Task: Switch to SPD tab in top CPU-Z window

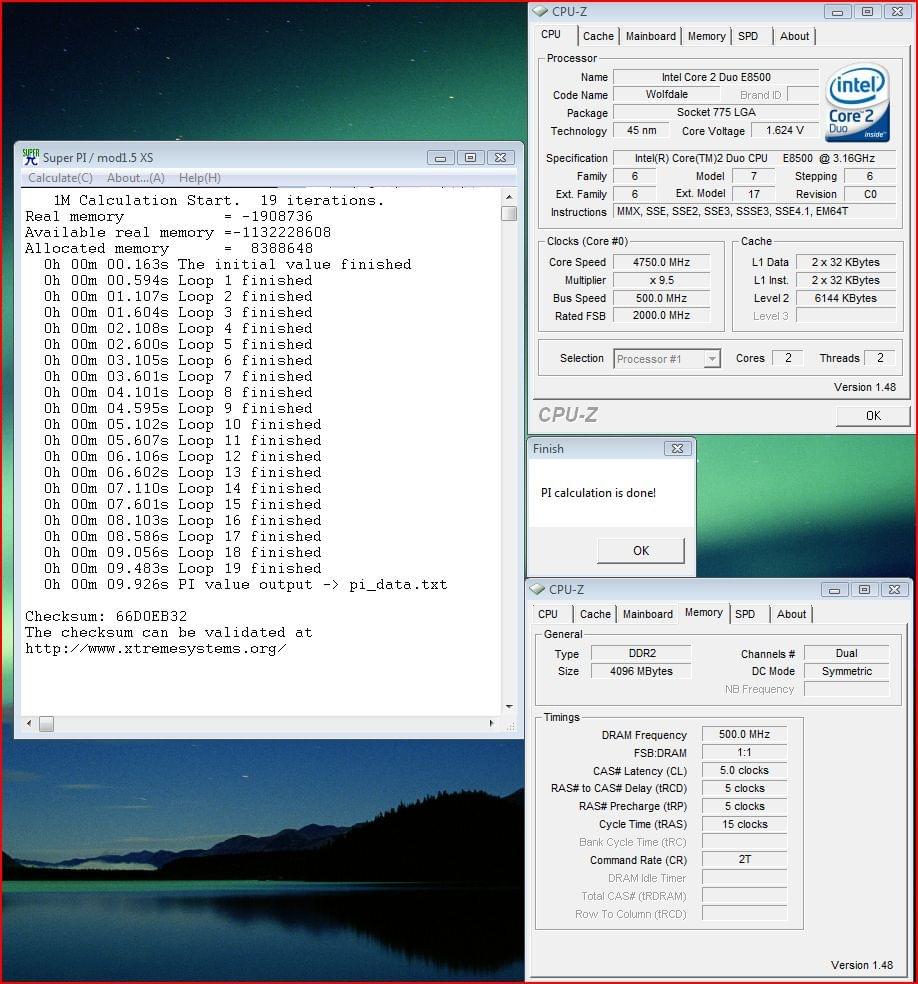Action: (748, 36)
